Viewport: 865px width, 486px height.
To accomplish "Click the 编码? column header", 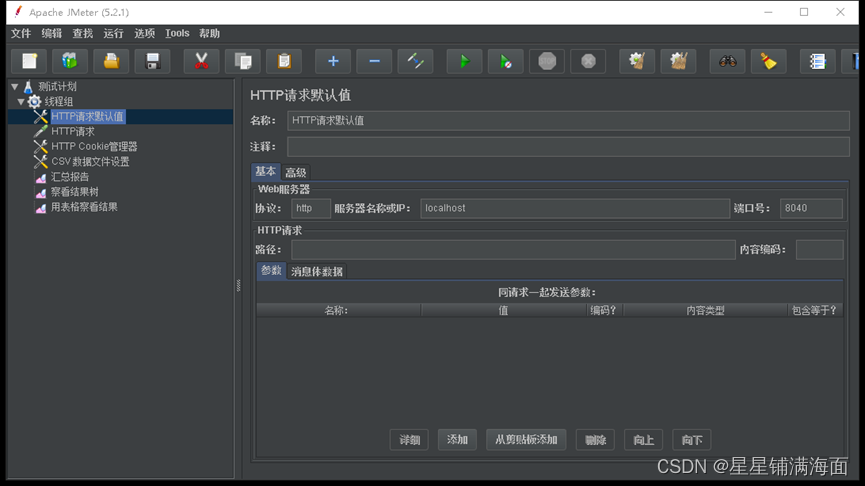I will [x=604, y=311].
